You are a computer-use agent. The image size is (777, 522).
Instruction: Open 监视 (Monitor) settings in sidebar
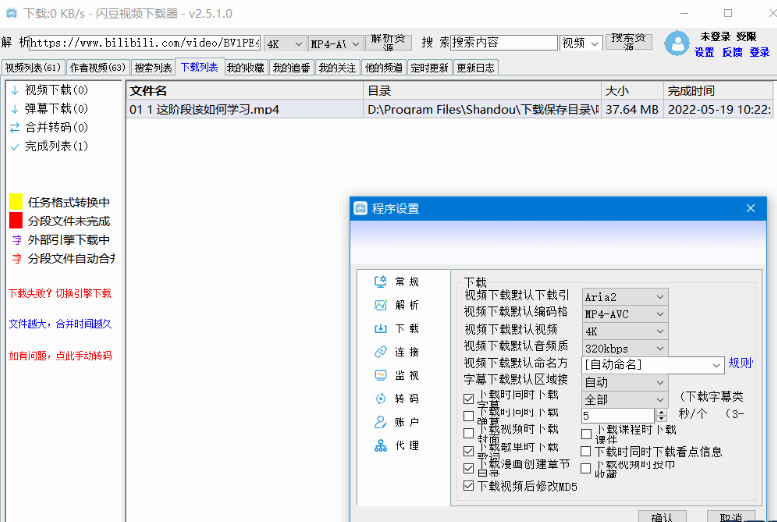[x=396, y=375]
